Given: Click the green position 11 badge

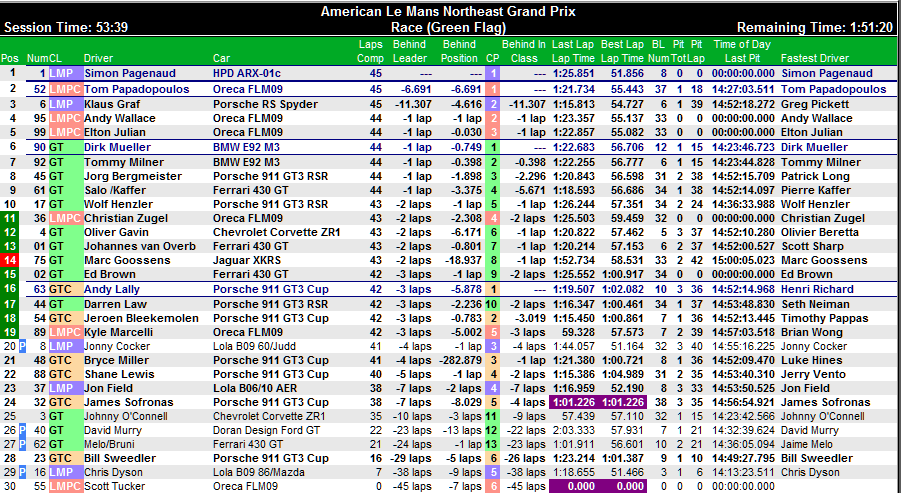Looking at the screenshot, I should (9, 217).
